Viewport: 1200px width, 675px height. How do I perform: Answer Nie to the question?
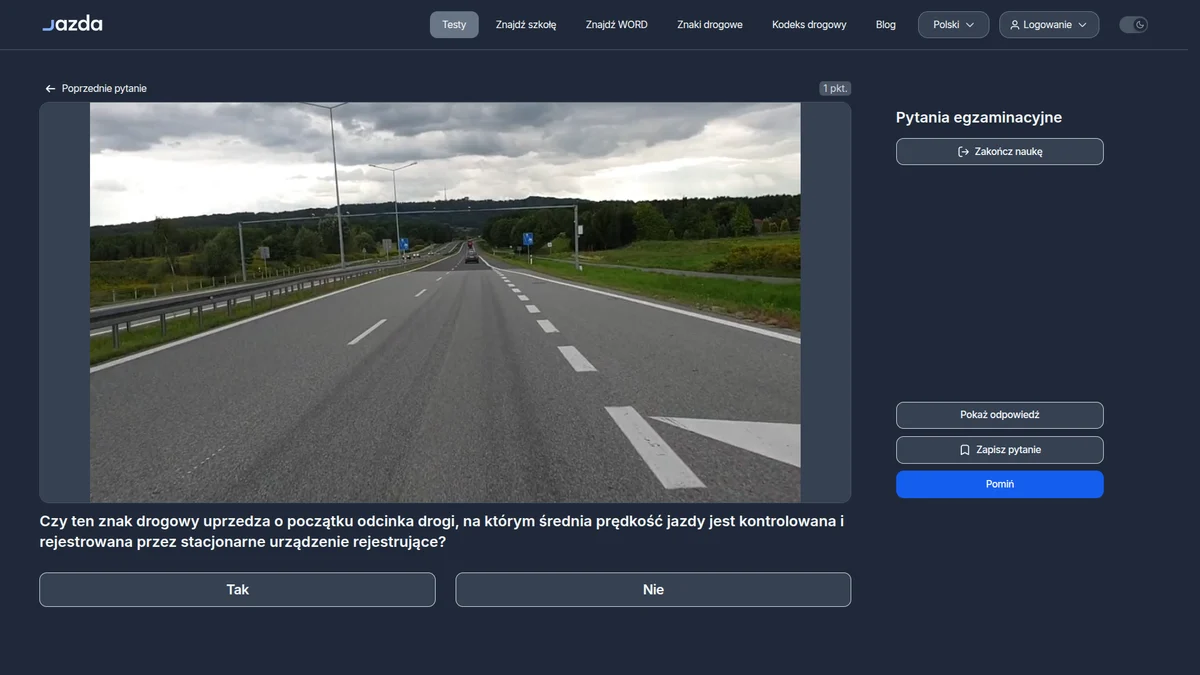(653, 590)
